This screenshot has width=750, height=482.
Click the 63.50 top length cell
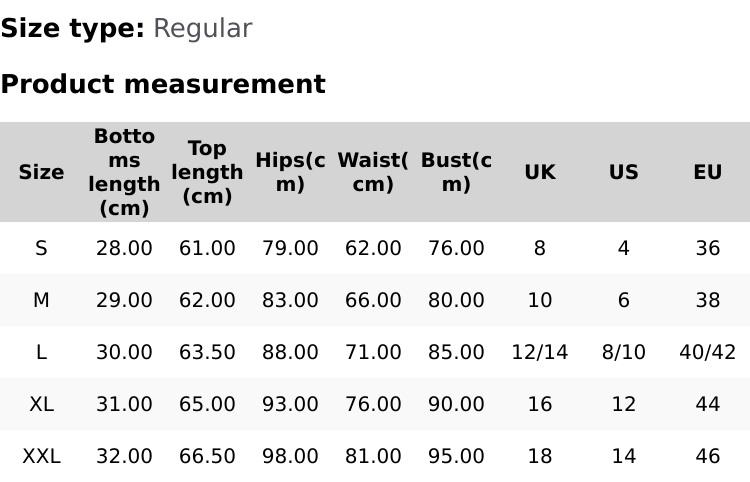click(x=207, y=352)
